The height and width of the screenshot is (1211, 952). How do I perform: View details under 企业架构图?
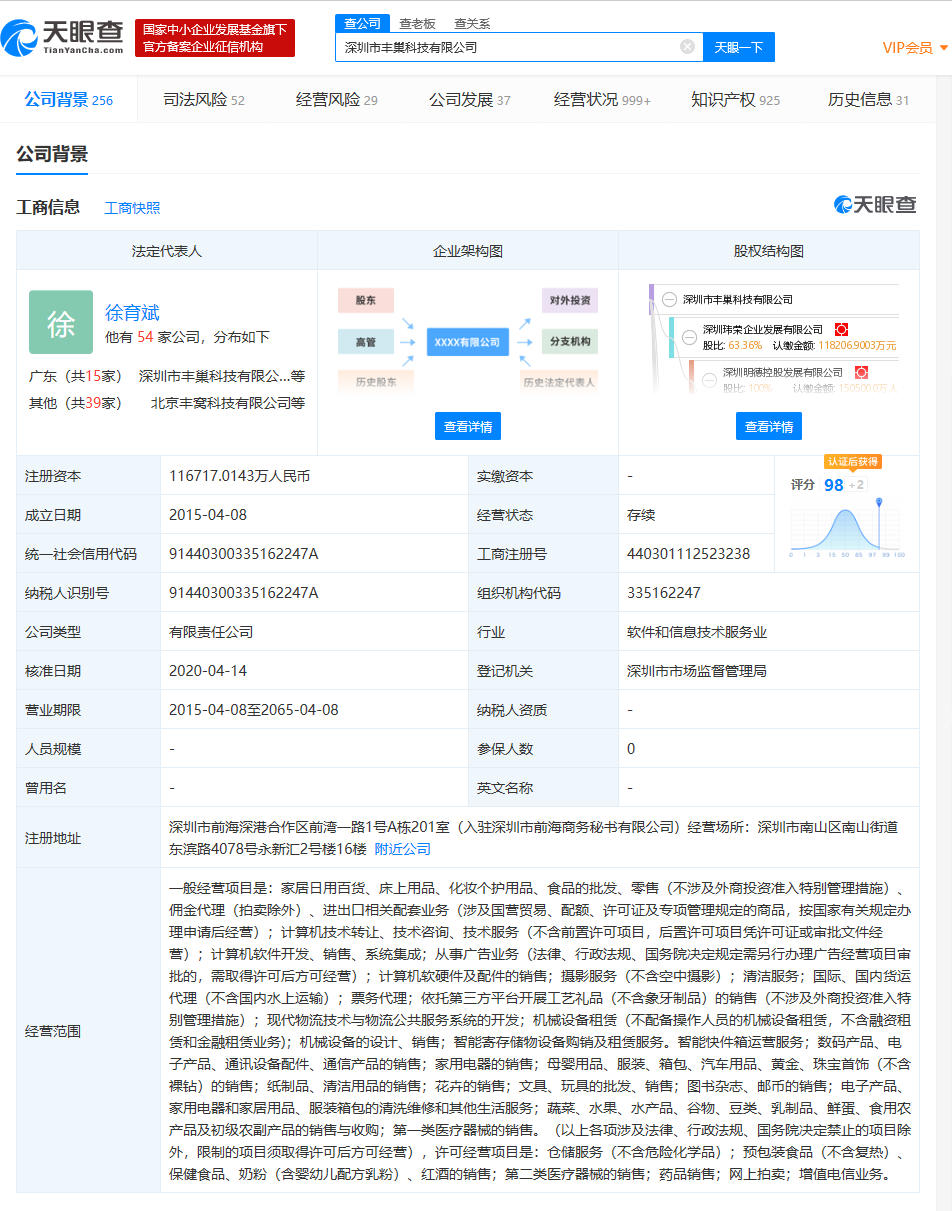coord(467,426)
